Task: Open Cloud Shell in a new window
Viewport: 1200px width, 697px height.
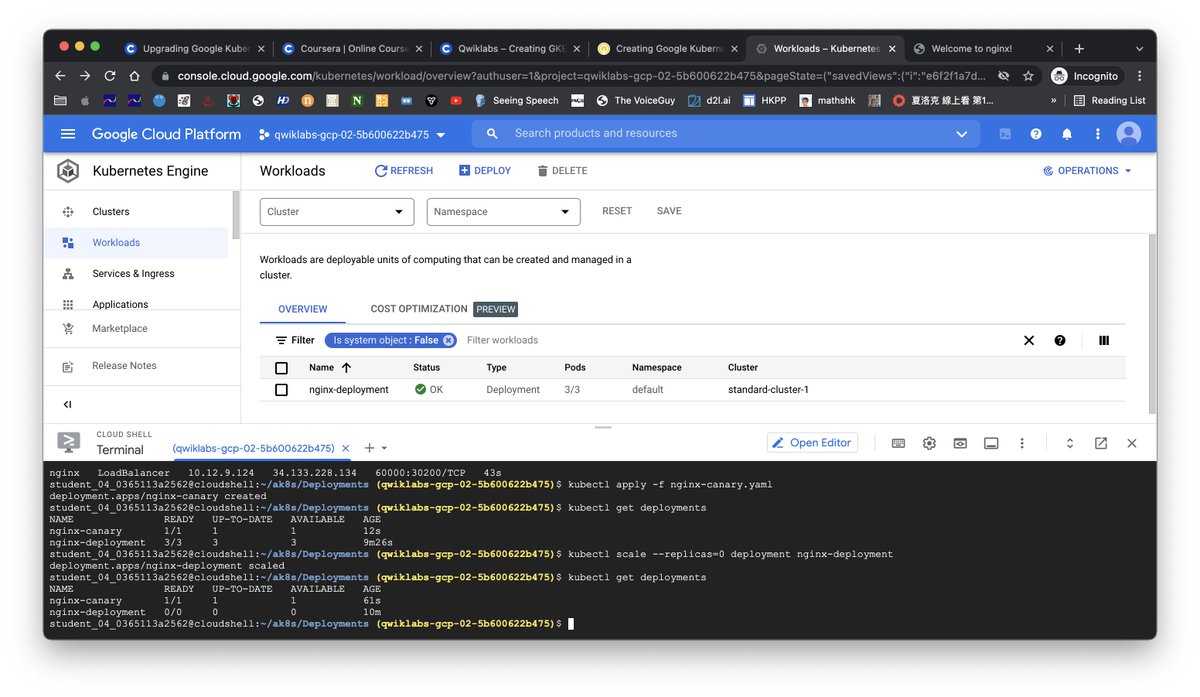Action: (x=1101, y=443)
